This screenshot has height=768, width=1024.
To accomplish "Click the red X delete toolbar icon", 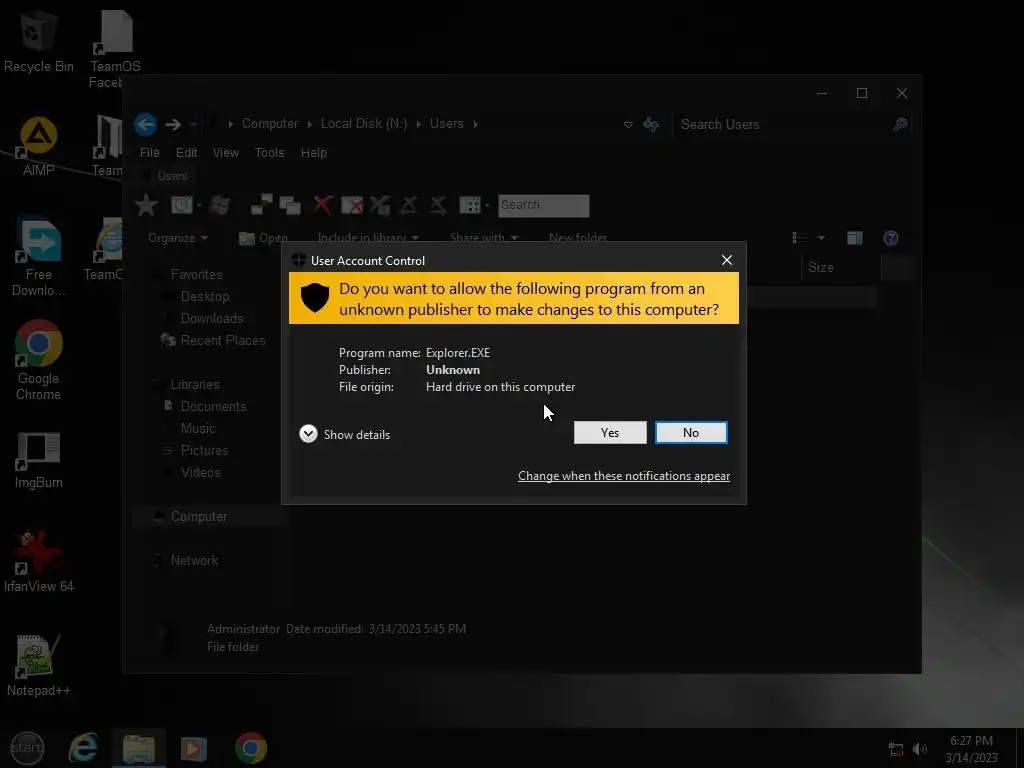I will click(323, 205).
